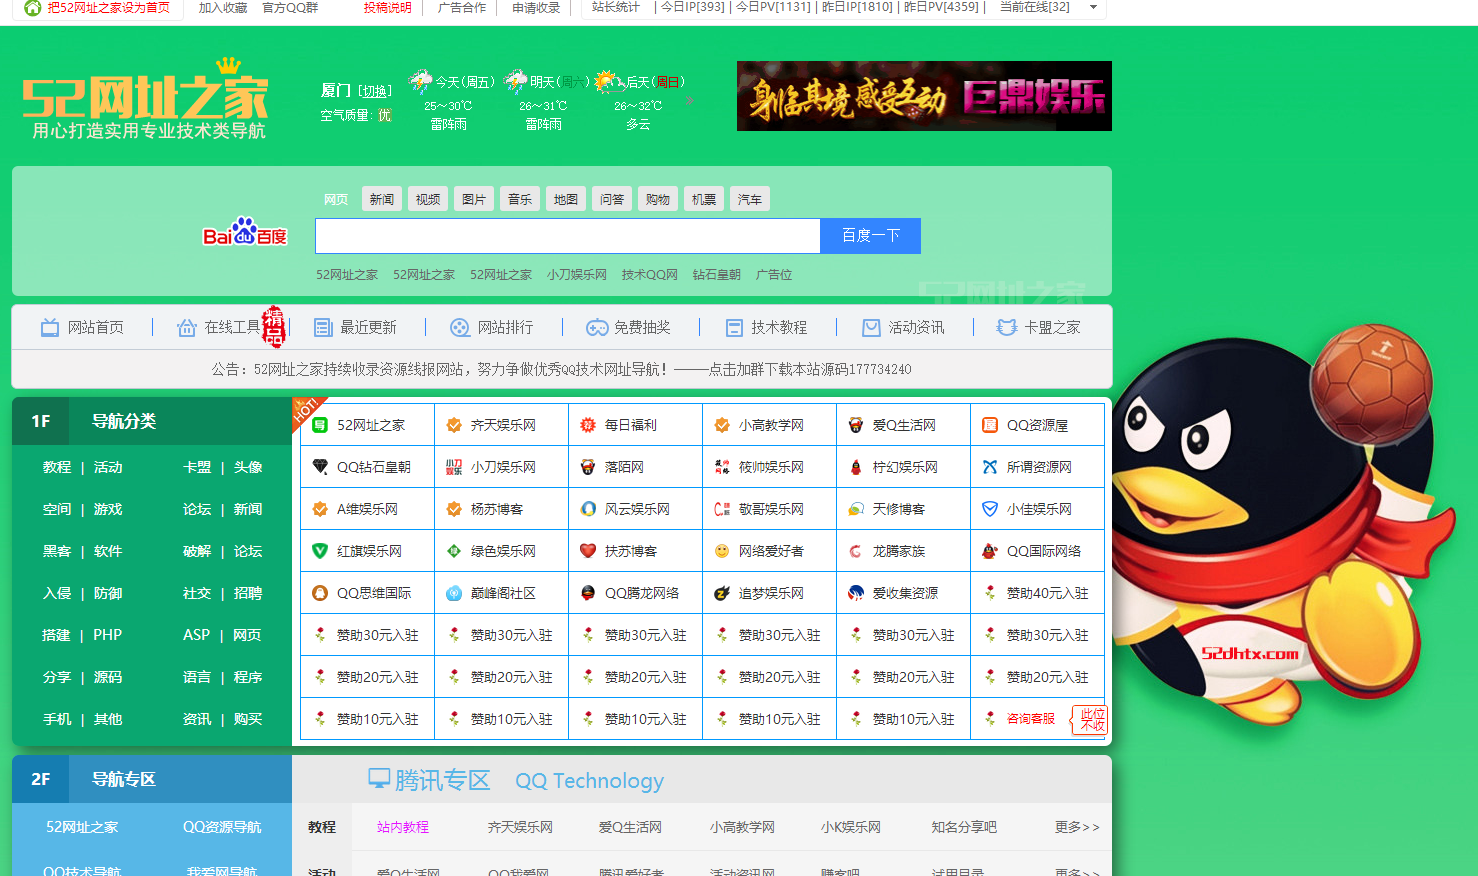Click the 教程 category in the navigation sidebar
The height and width of the screenshot is (876, 1478).
pos(57,467)
